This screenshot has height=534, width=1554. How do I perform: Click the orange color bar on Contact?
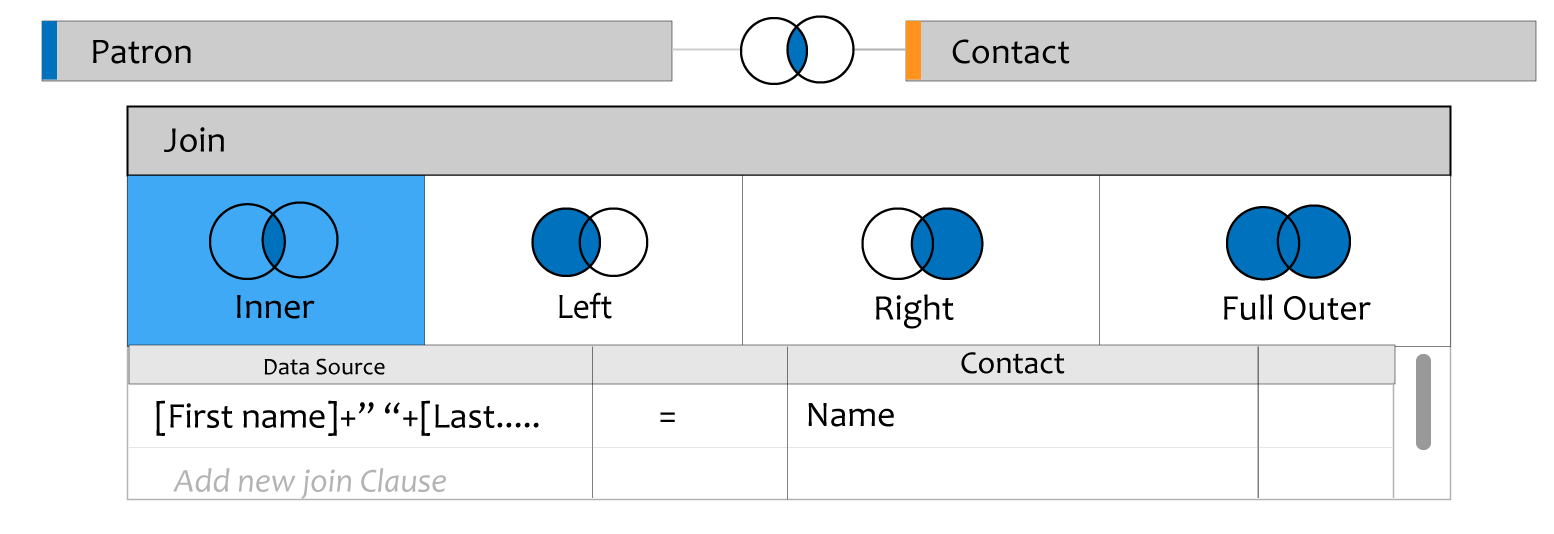click(x=913, y=50)
